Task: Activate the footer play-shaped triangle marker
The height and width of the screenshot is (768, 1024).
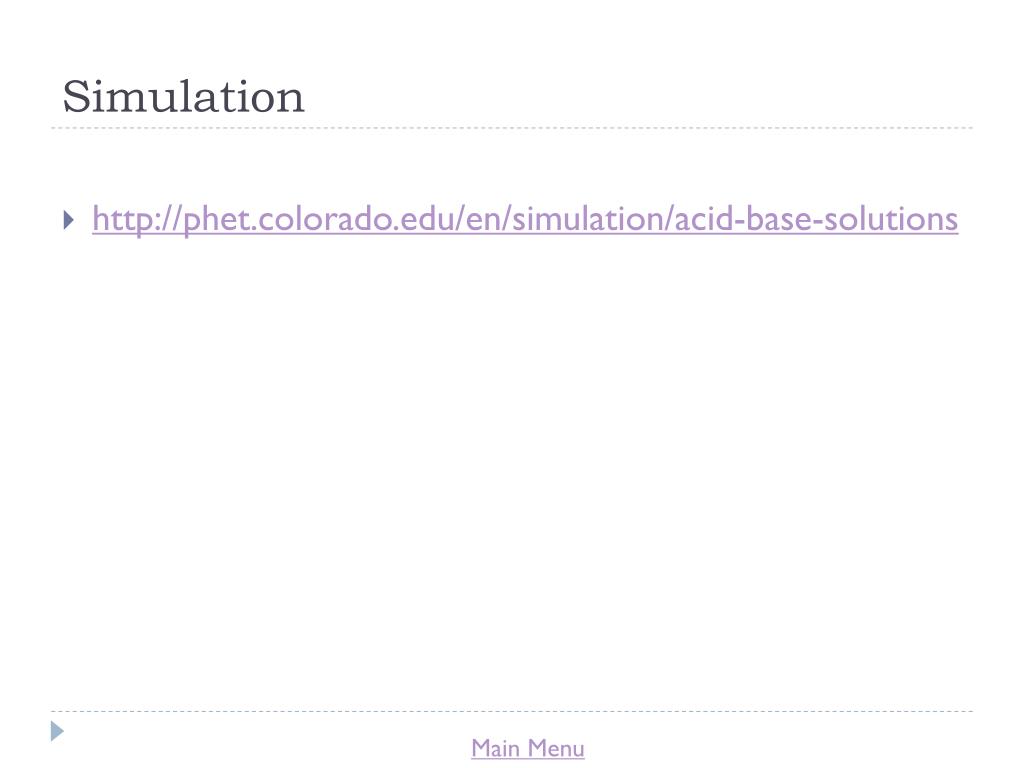Action: 57,731
